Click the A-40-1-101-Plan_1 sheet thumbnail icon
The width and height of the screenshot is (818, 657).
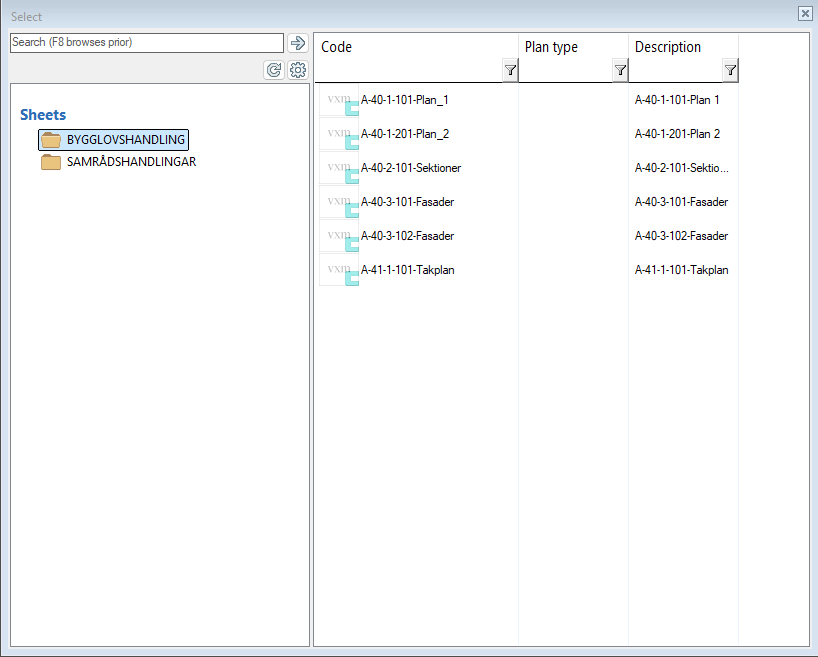pos(339,101)
